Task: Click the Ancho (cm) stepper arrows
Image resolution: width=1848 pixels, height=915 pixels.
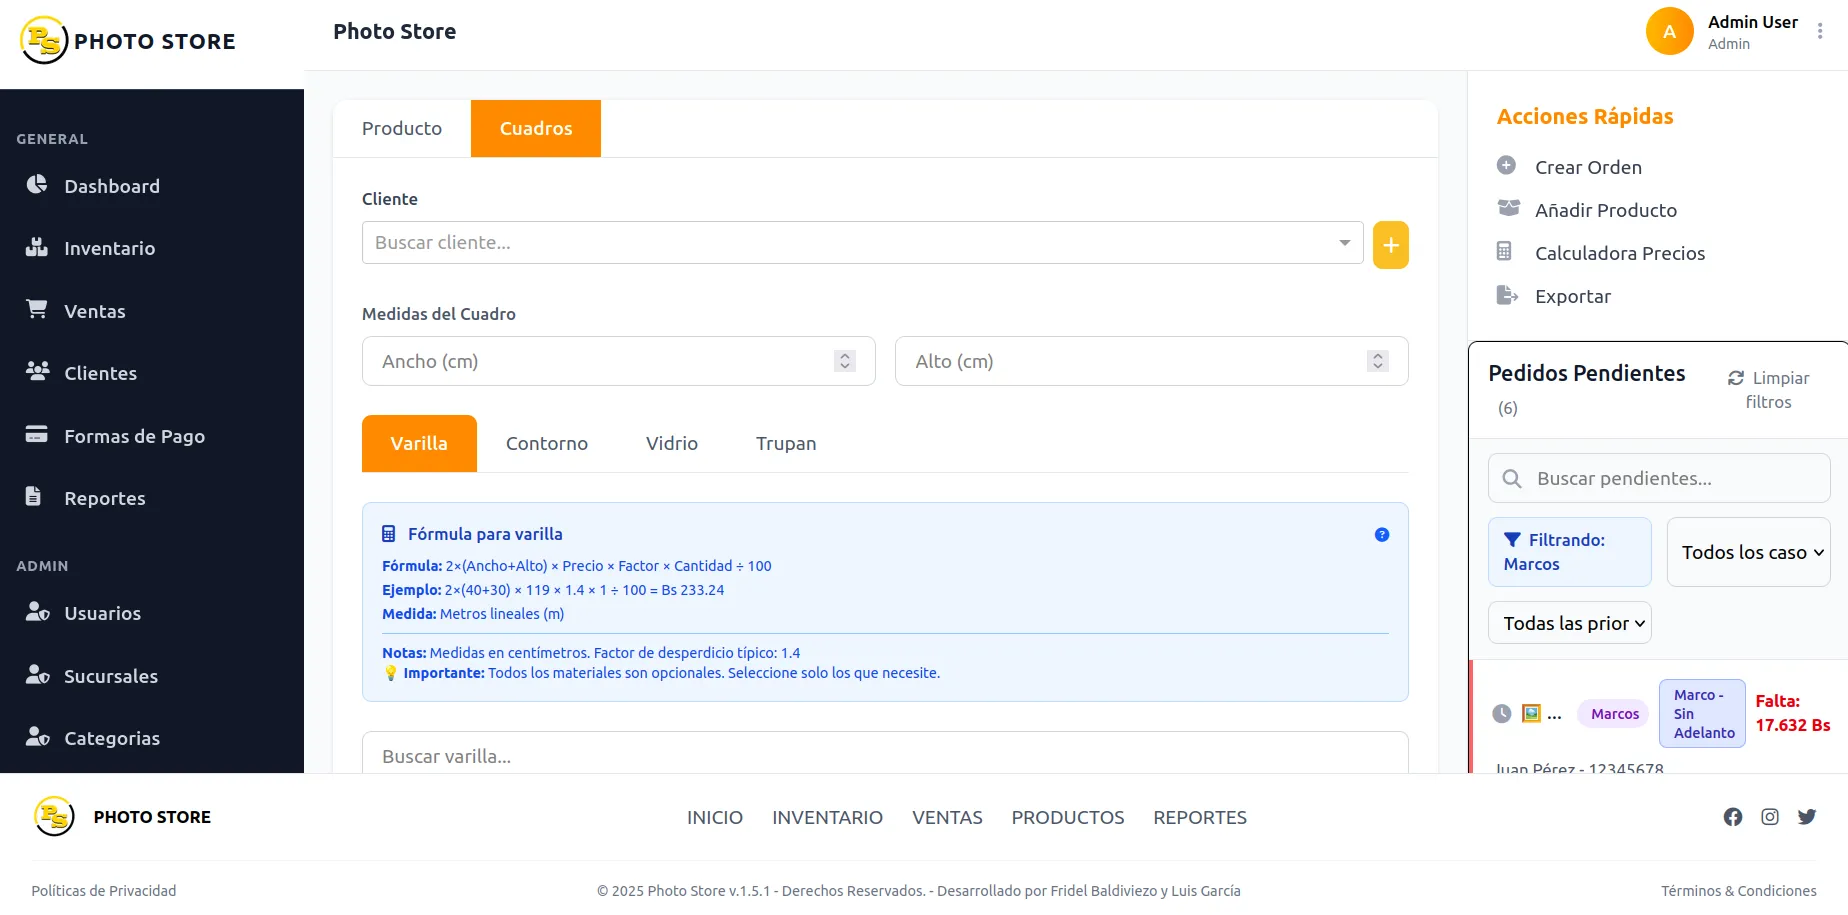Action: click(845, 361)
